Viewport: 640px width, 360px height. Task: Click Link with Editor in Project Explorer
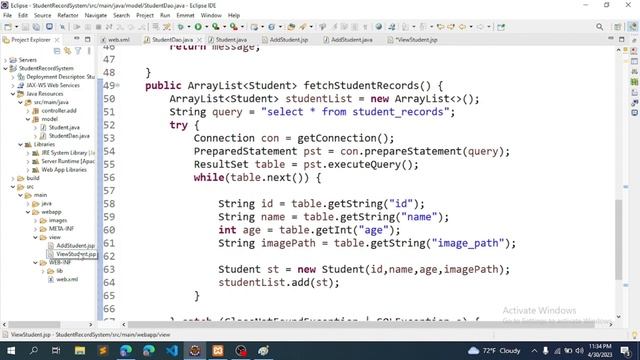[67, 51]
